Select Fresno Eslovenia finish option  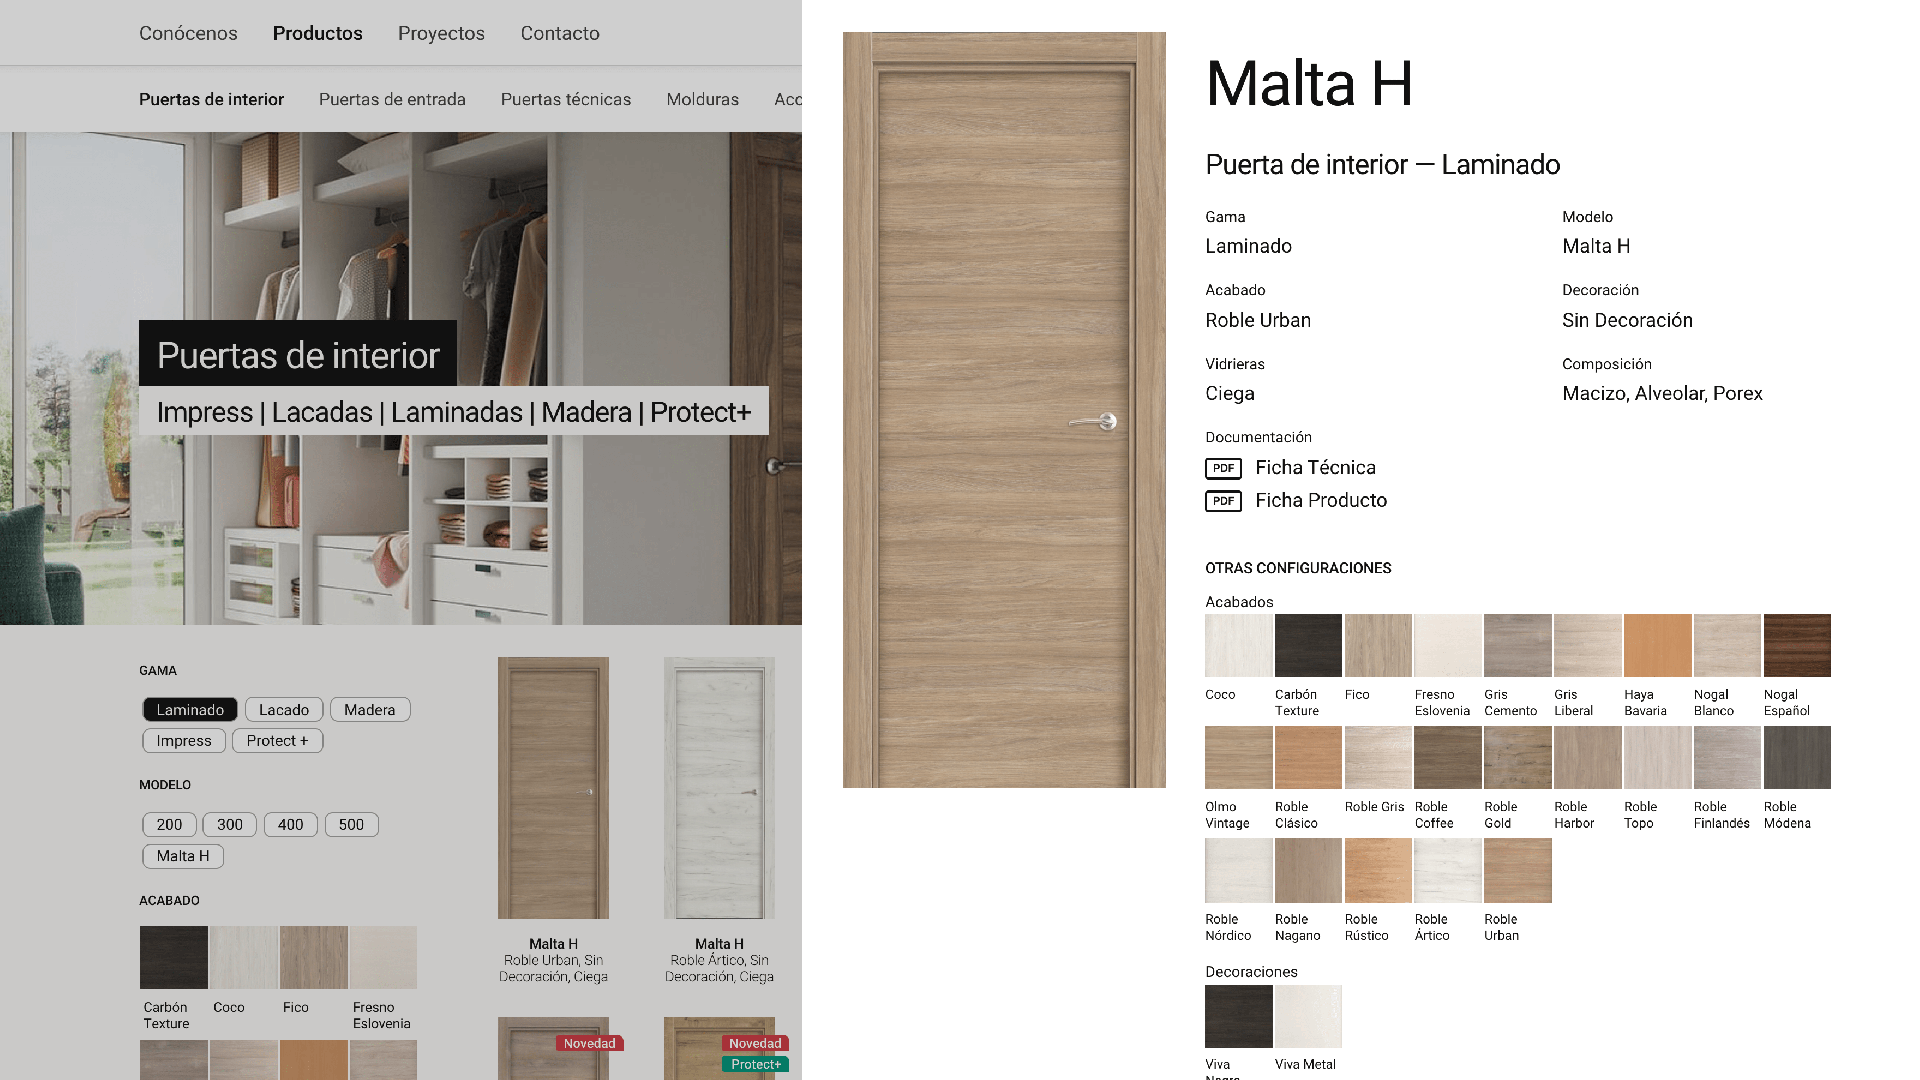tap(1447, 645)
